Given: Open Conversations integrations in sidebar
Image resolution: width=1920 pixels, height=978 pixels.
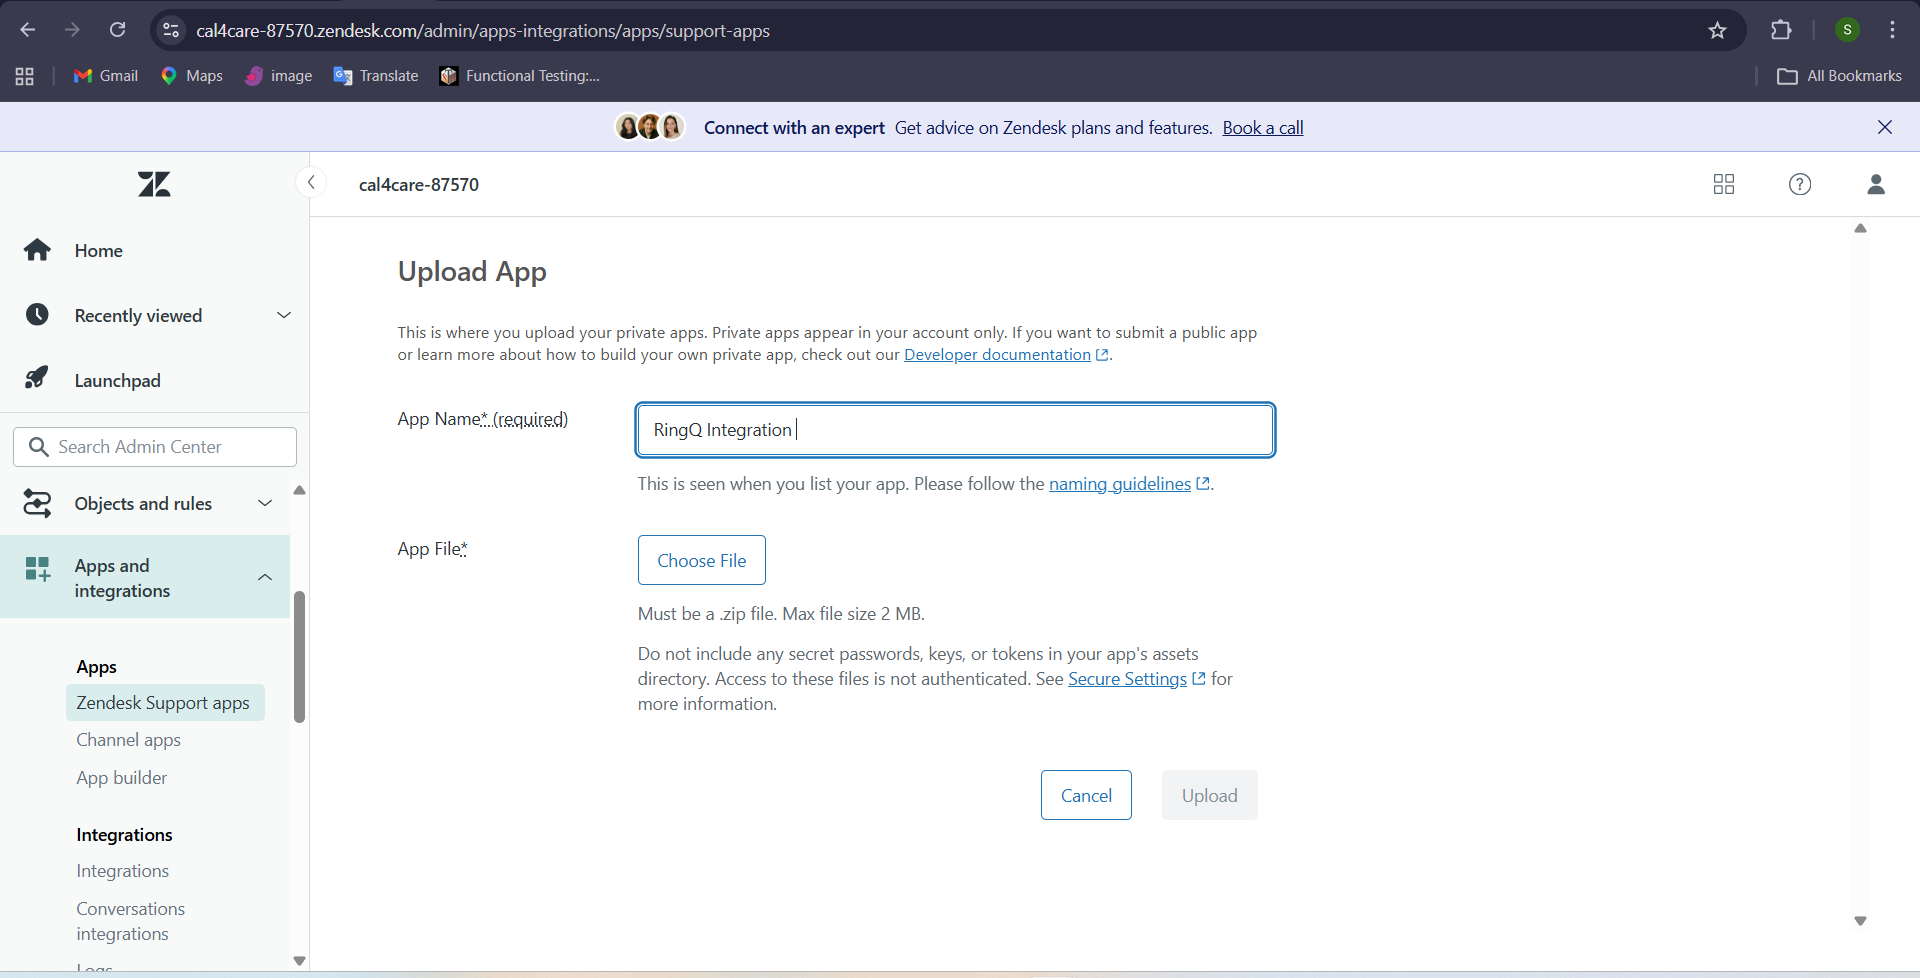Looking at the screenshot, I should 131,921.
